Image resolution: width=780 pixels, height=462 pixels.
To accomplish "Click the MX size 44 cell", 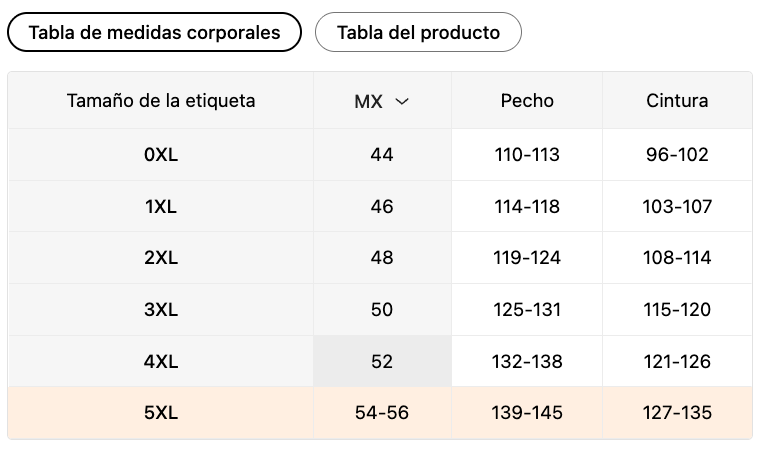I will pos(382,155).
